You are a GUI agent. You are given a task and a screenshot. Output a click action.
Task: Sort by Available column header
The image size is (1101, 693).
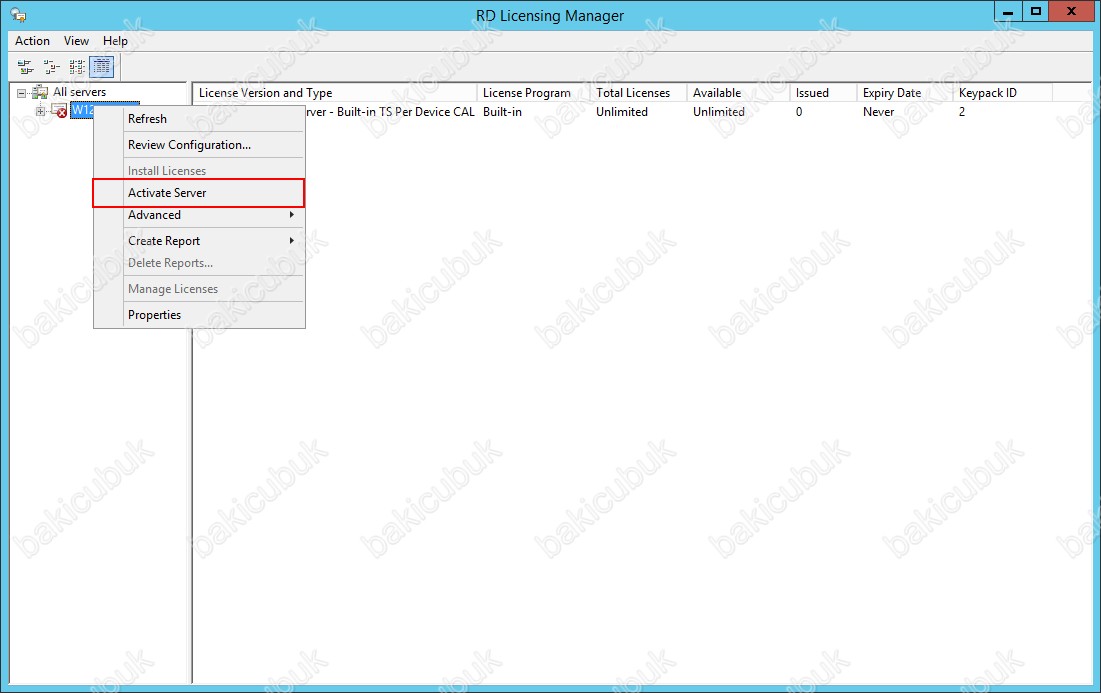[738, 93]
